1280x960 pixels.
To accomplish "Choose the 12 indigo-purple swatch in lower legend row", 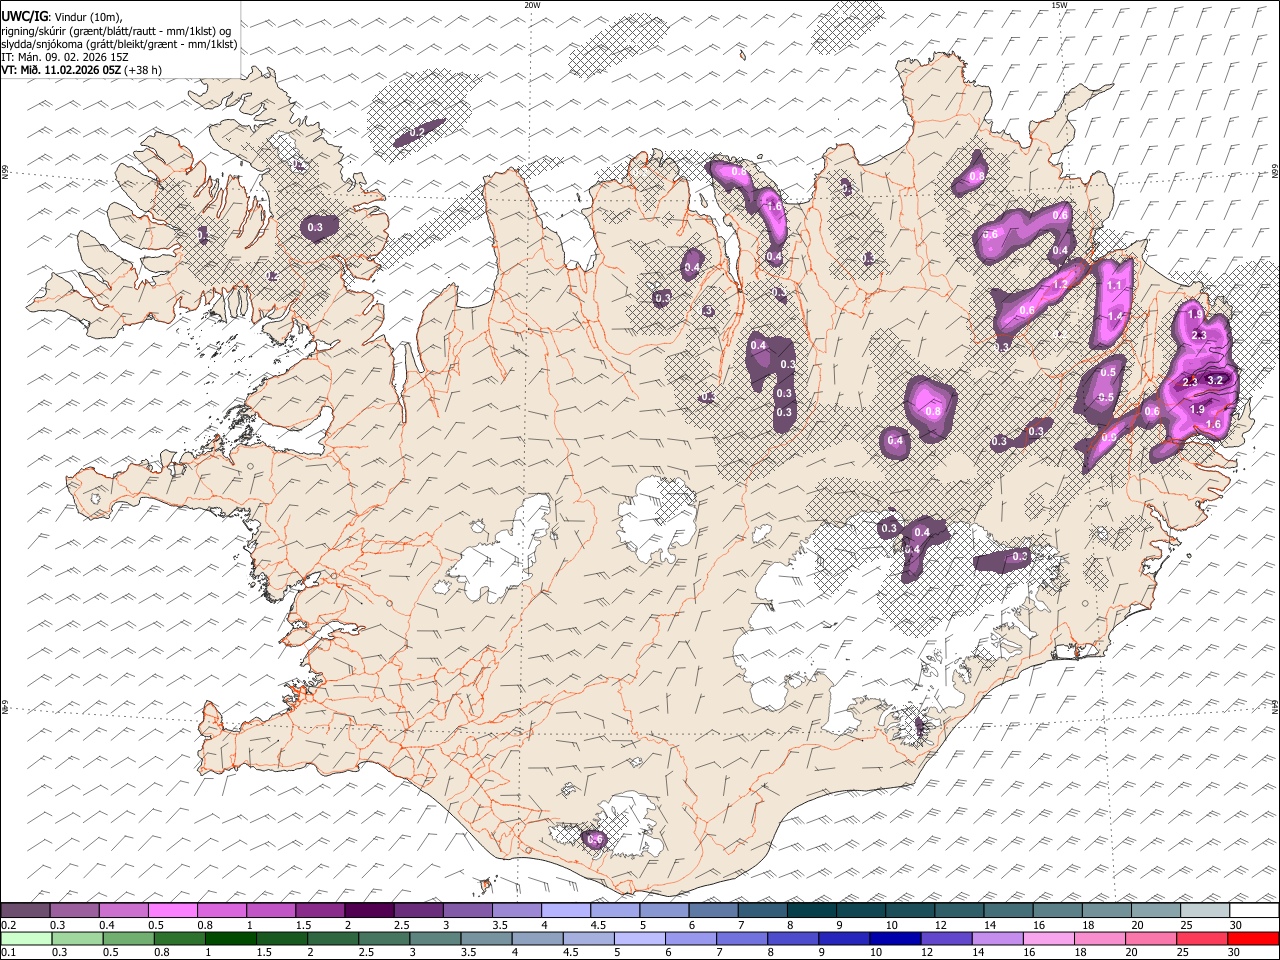I will [946, 938].
